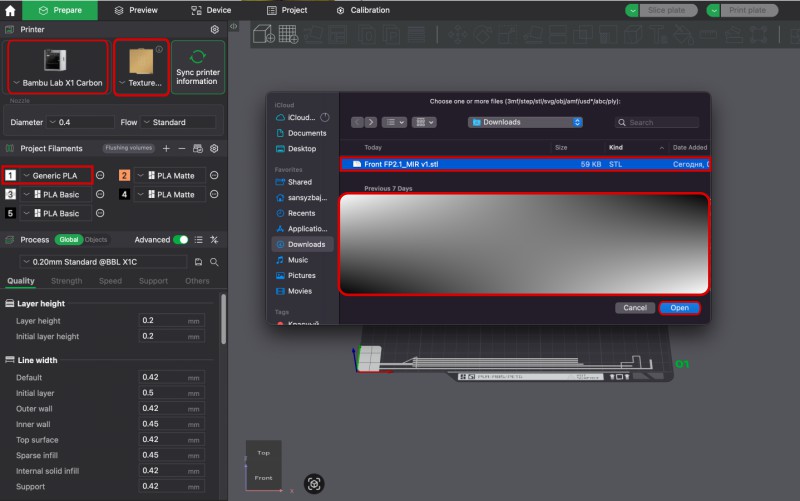Collapse sidebar panel arrow icon

tap(234, 26)
